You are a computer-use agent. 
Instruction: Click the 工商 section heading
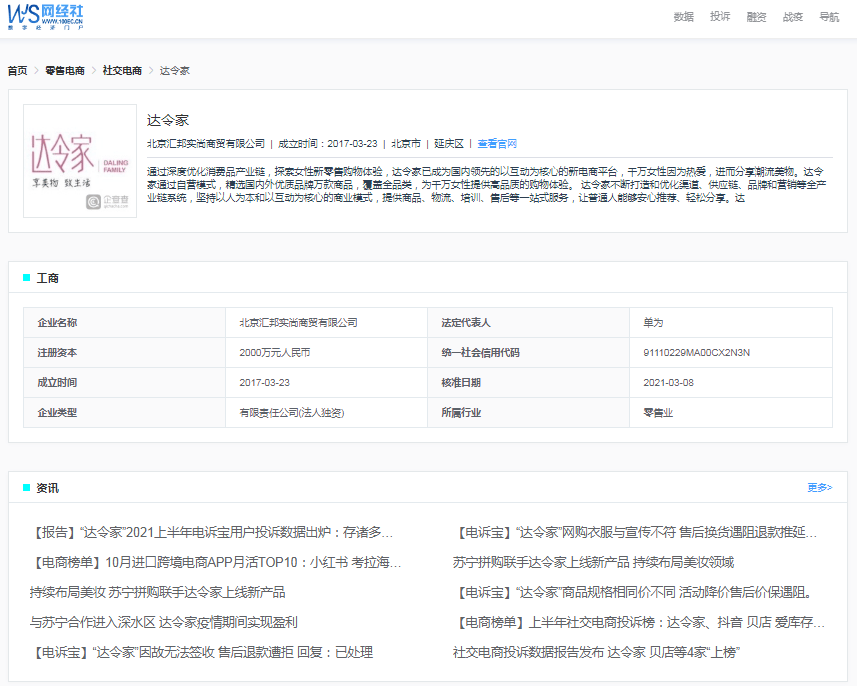[x=48, y=278]
